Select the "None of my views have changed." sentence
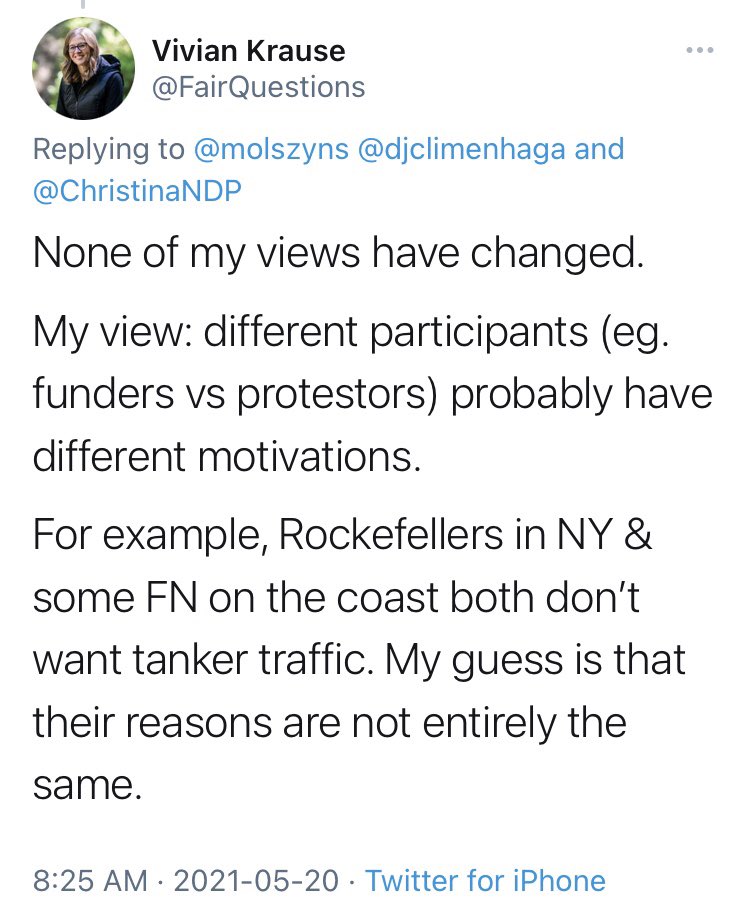Viewport: 750px width, 915px height. click(339, 253)
